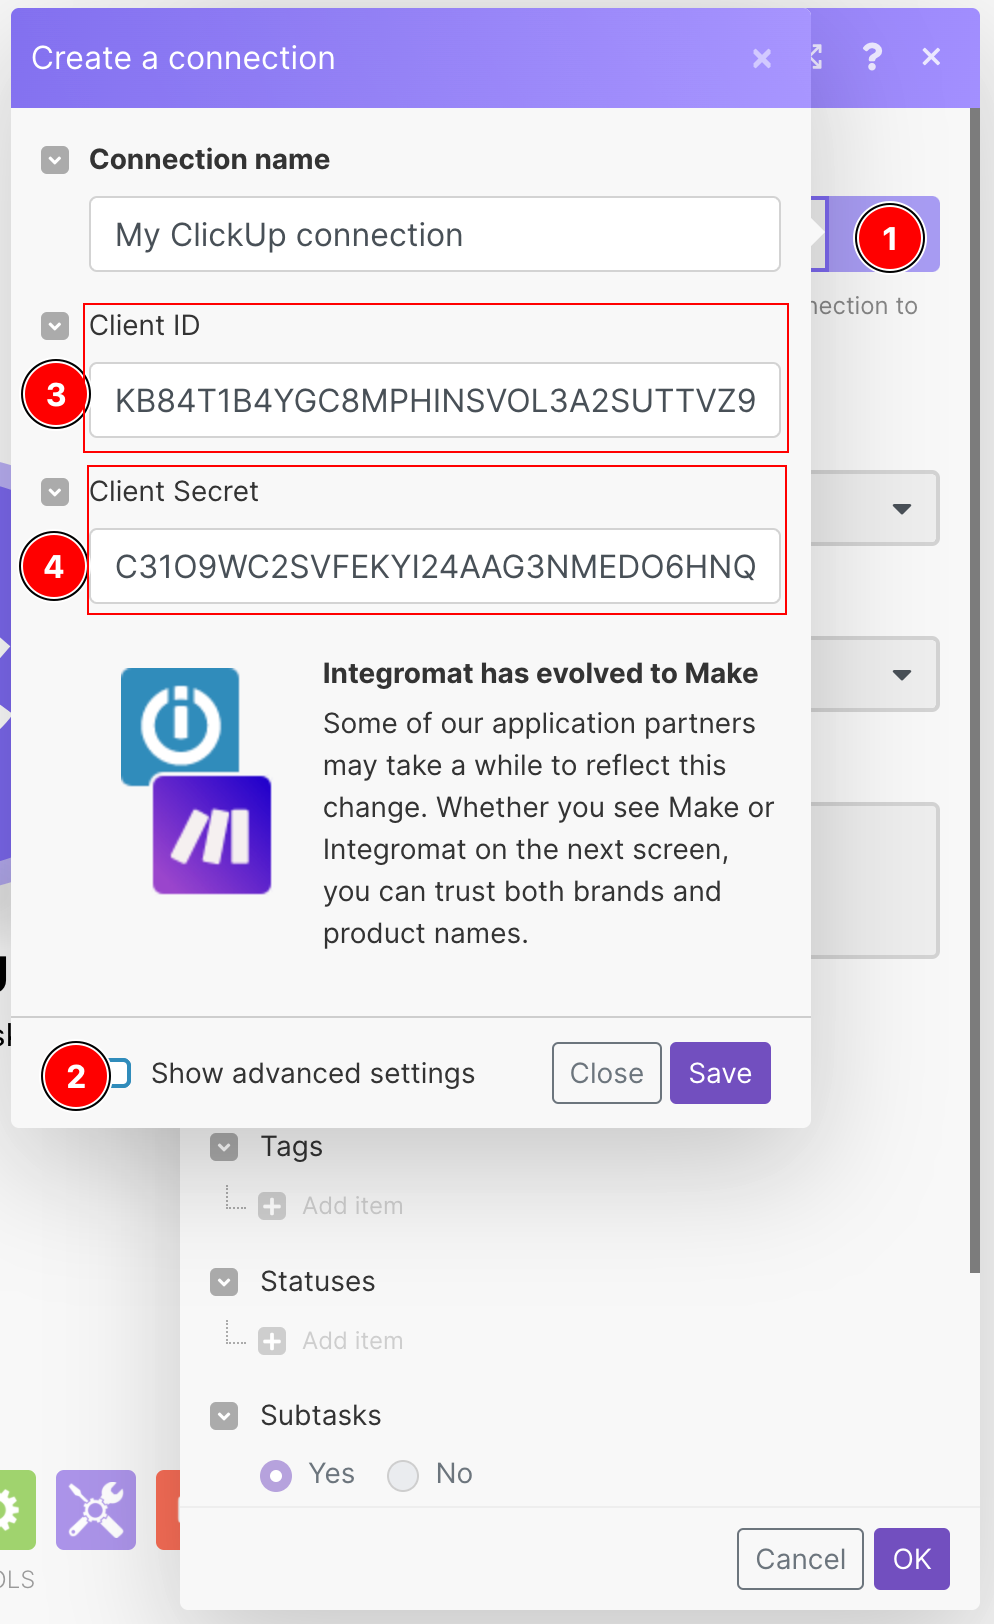The height and width of the screenshot is (1624, 994).
Task: Collapse the Client ID field toggle
Action: (x=55, y=326)
